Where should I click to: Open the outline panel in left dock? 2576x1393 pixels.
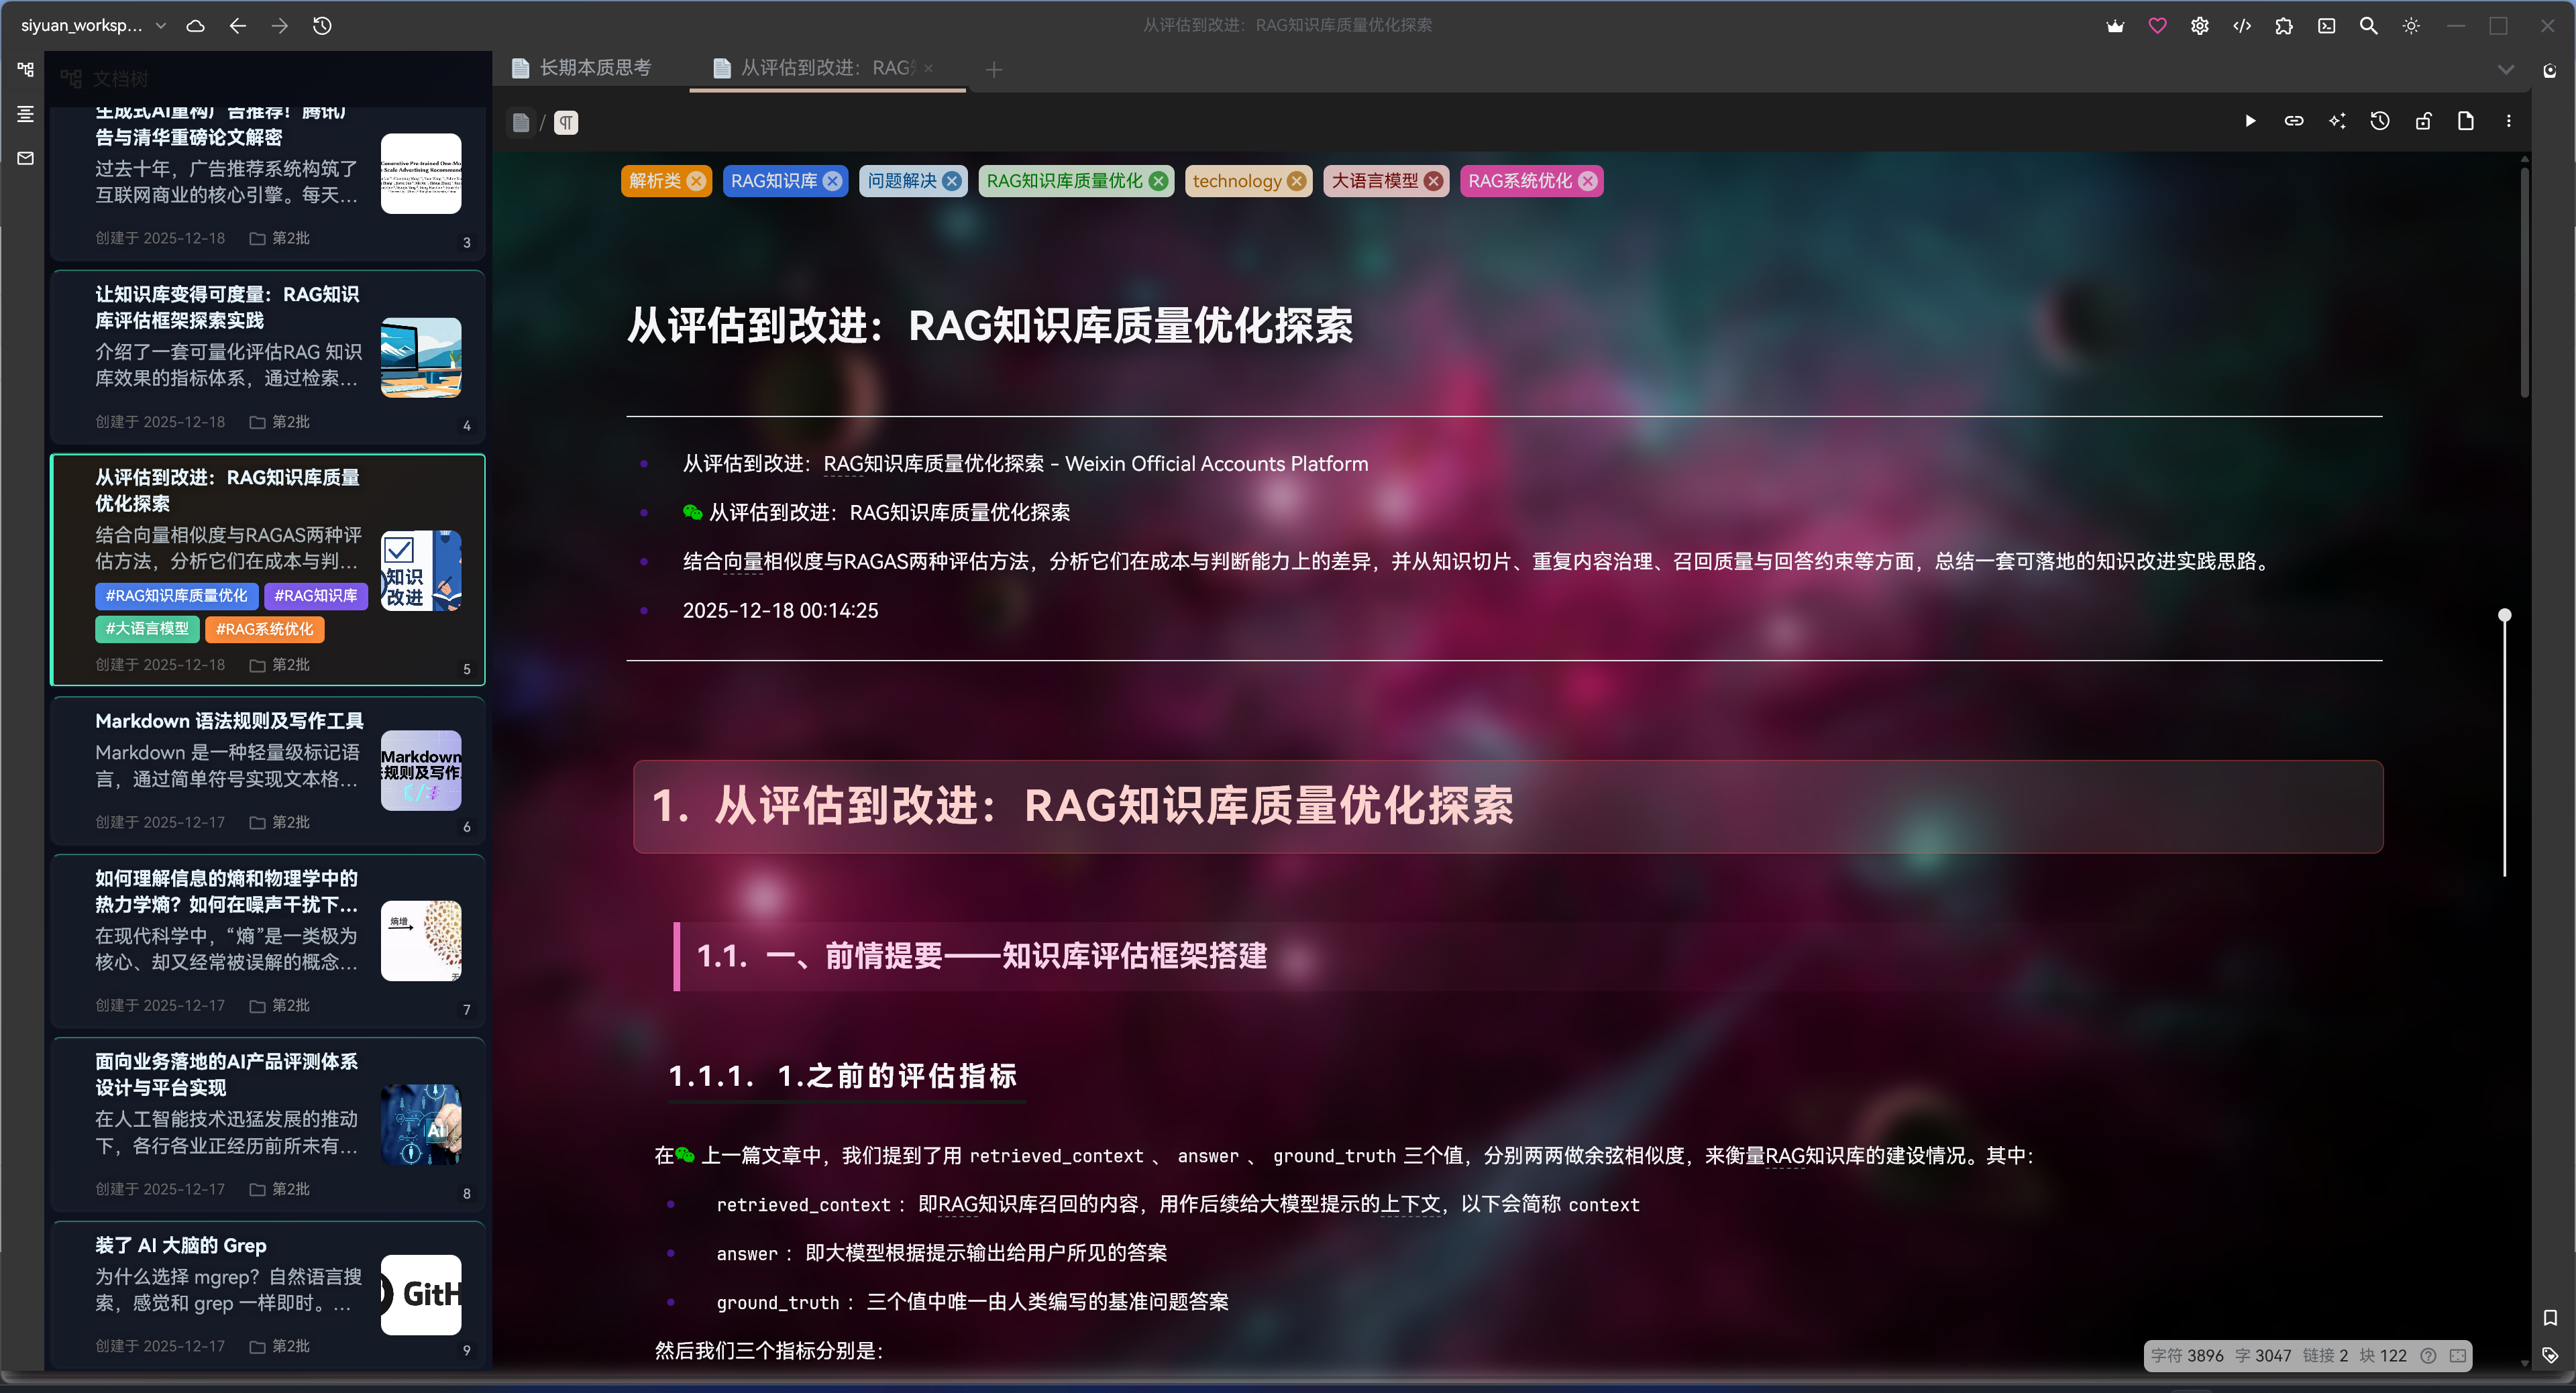(x=25, y=114)
